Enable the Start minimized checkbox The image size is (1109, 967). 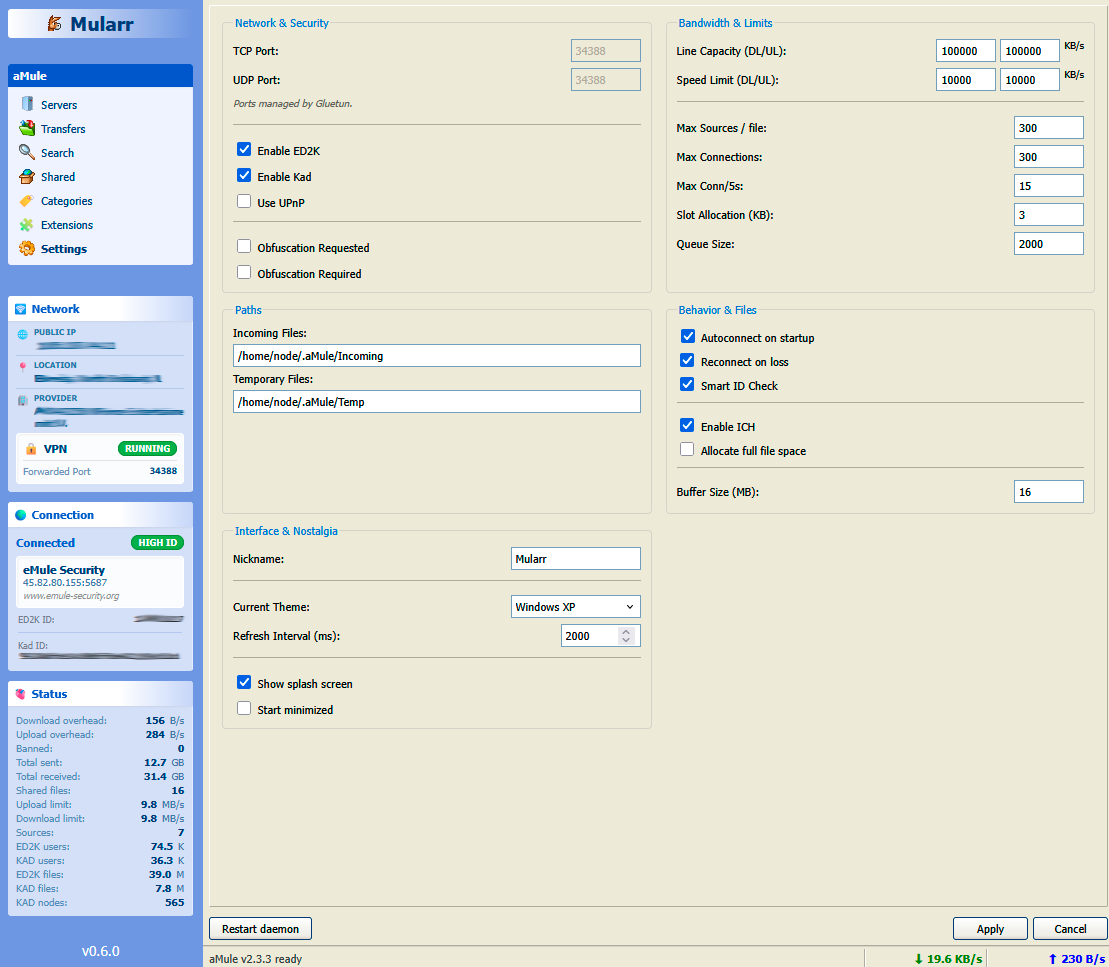pyautogui.click(x=244, y=709)
